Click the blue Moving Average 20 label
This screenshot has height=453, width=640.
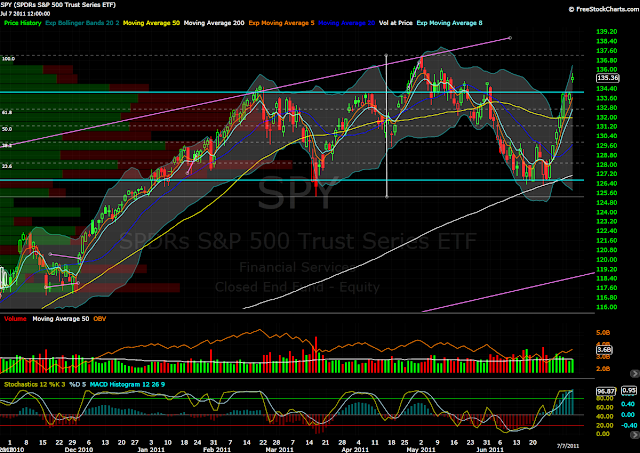coord(346,23)
